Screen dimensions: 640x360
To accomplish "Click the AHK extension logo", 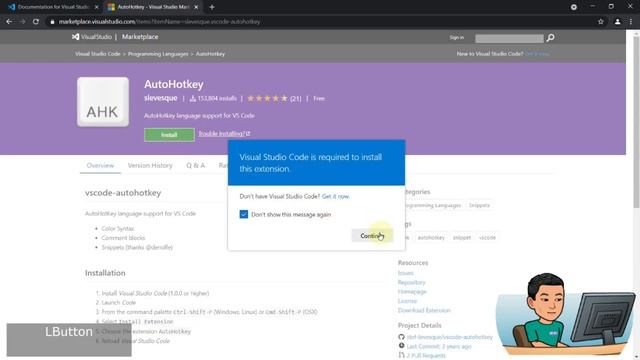I will click(x=103, y=102).
